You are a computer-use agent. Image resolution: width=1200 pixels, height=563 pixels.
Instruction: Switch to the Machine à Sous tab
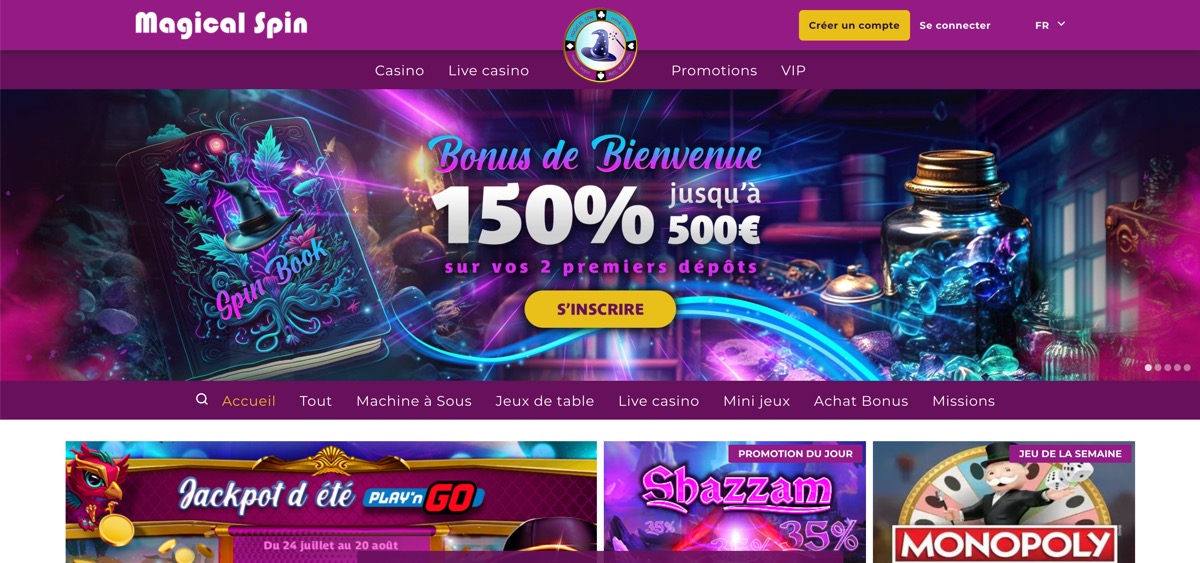click(414, 401)
